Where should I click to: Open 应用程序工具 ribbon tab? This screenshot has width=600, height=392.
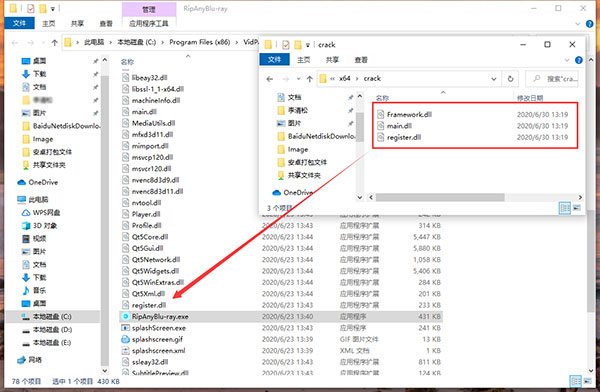pyautogui.click(x=149, y=23)
